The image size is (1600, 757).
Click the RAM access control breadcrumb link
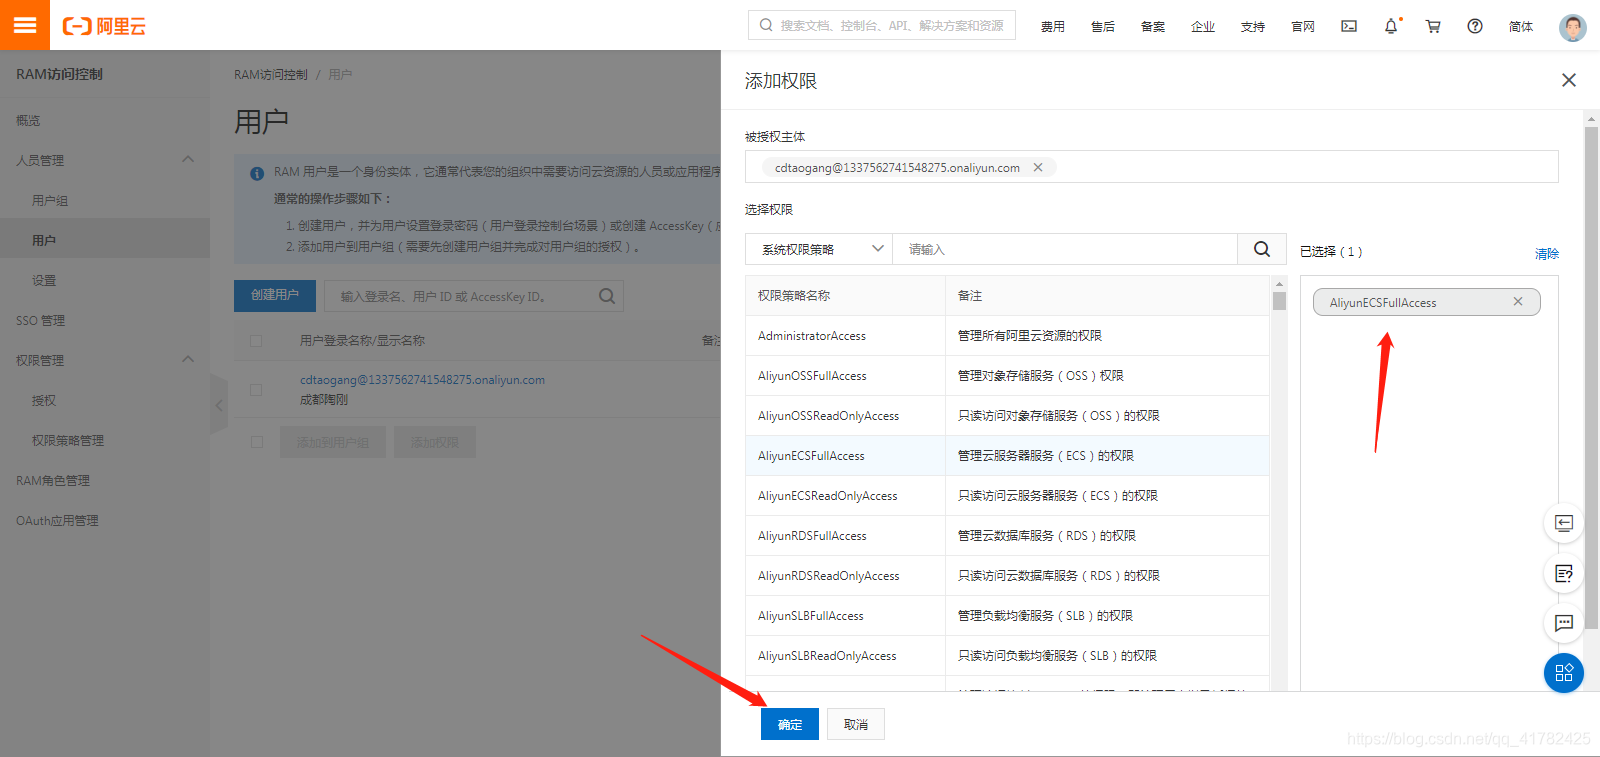coord(271,75)
